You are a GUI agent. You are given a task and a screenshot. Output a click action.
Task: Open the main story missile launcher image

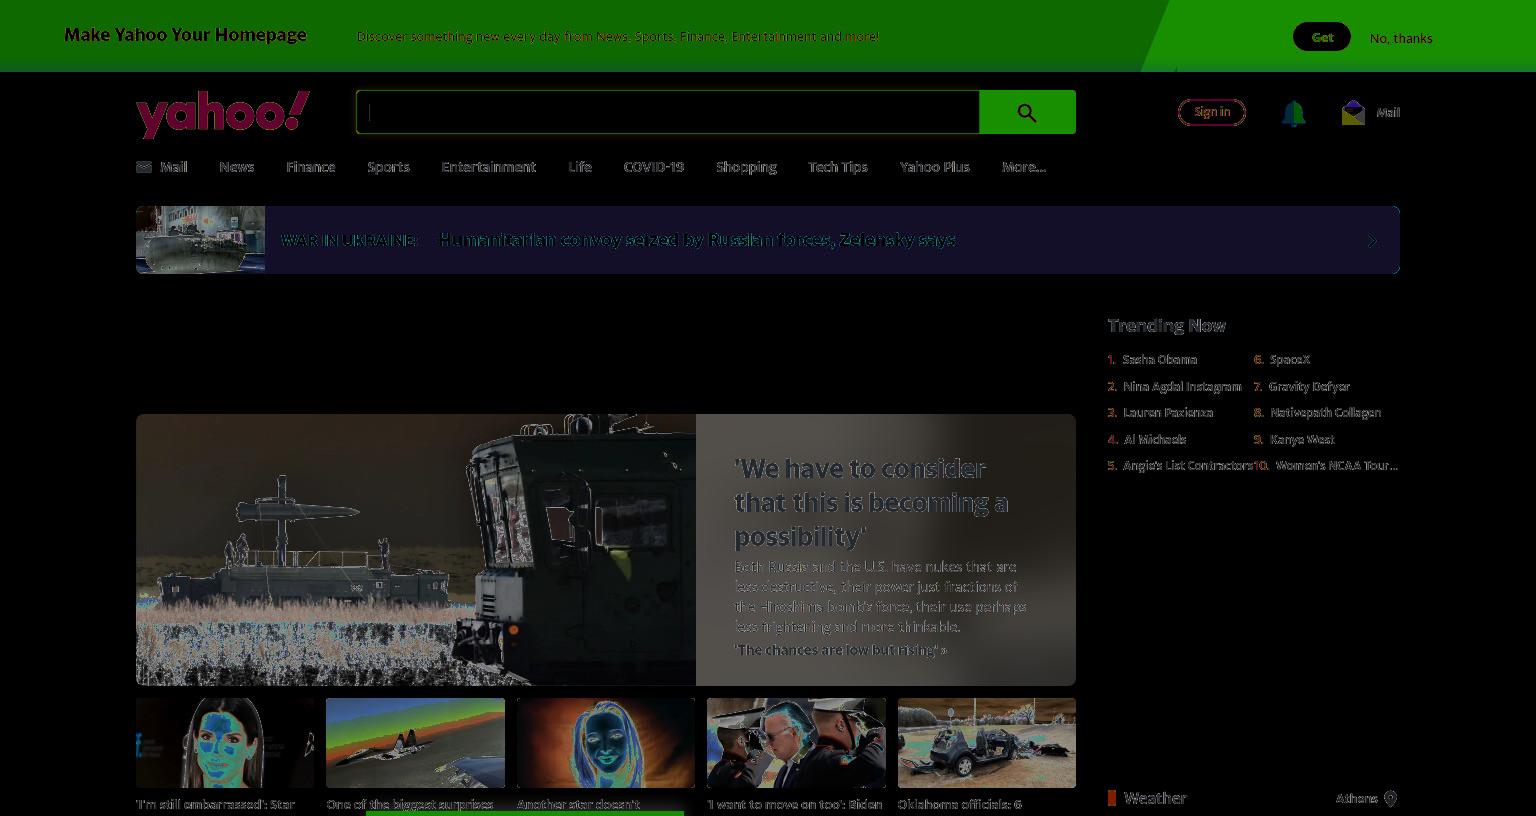(416, 550)
